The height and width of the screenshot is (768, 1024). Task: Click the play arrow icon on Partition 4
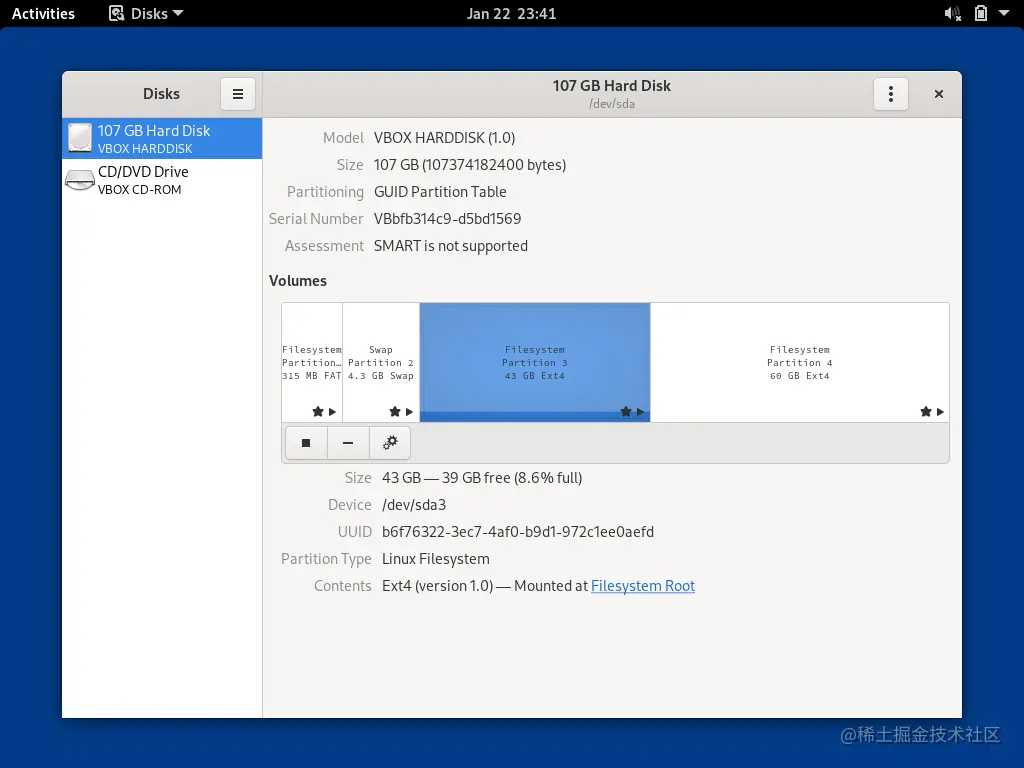coord(940,411)
